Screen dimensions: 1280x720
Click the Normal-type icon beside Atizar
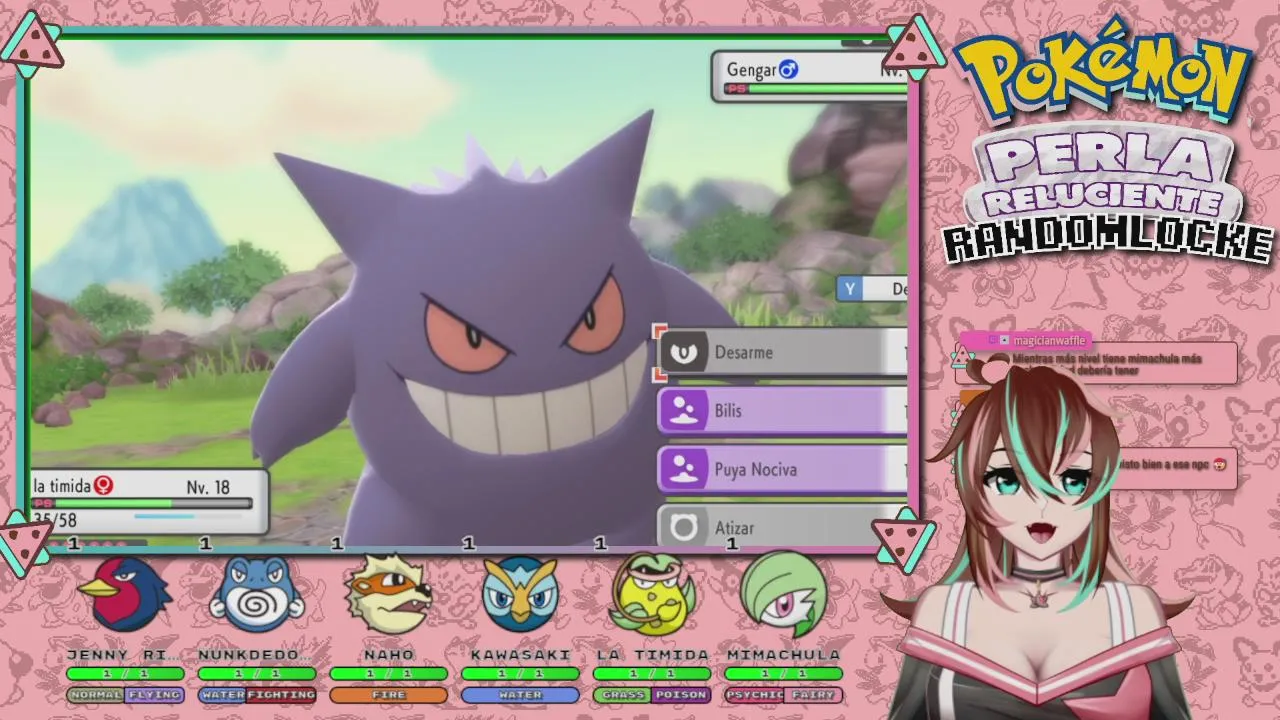pos(684,527)
